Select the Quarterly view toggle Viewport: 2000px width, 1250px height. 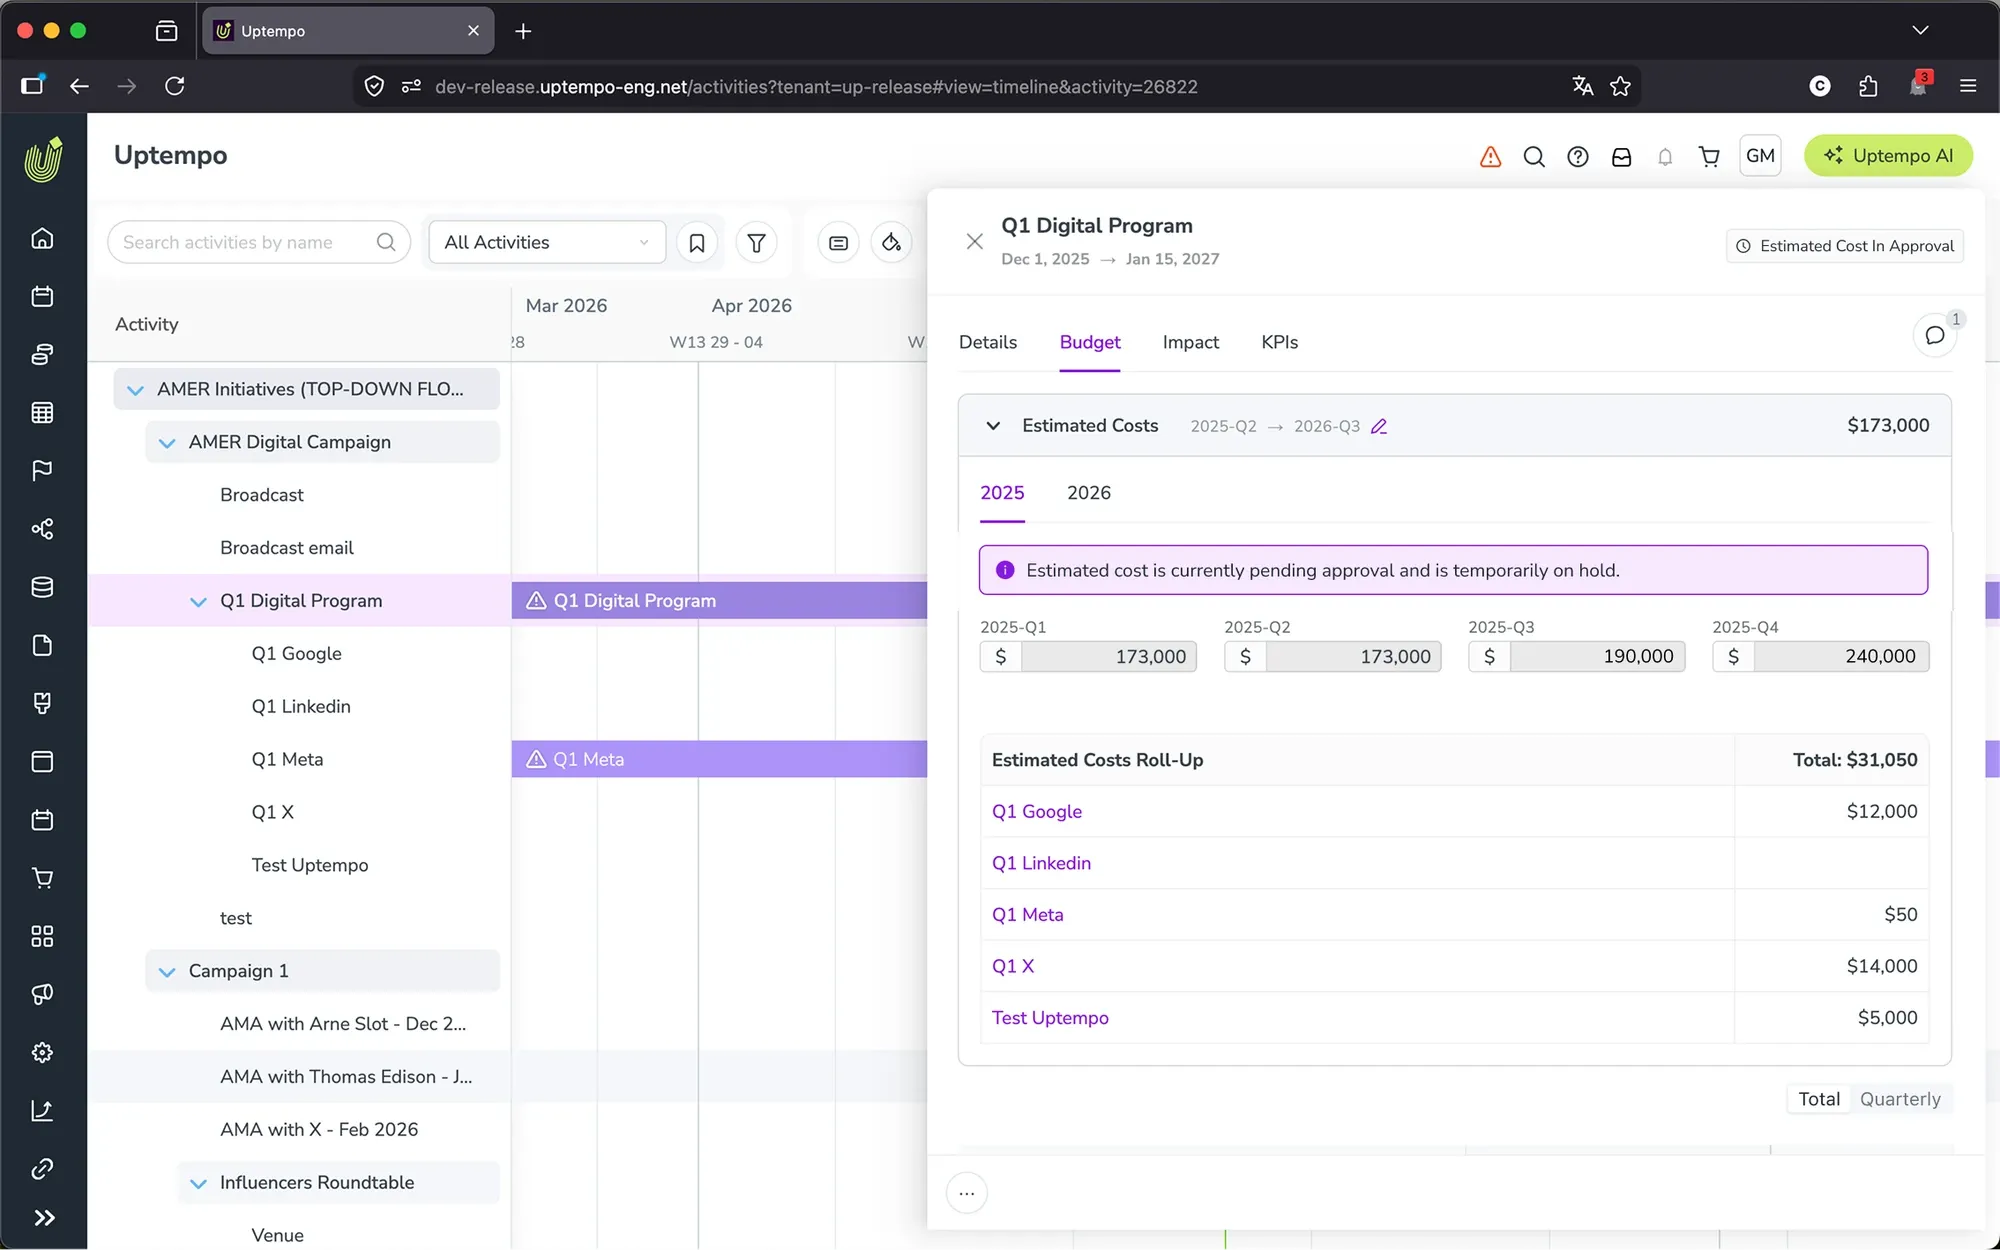coord(1900,1099)
